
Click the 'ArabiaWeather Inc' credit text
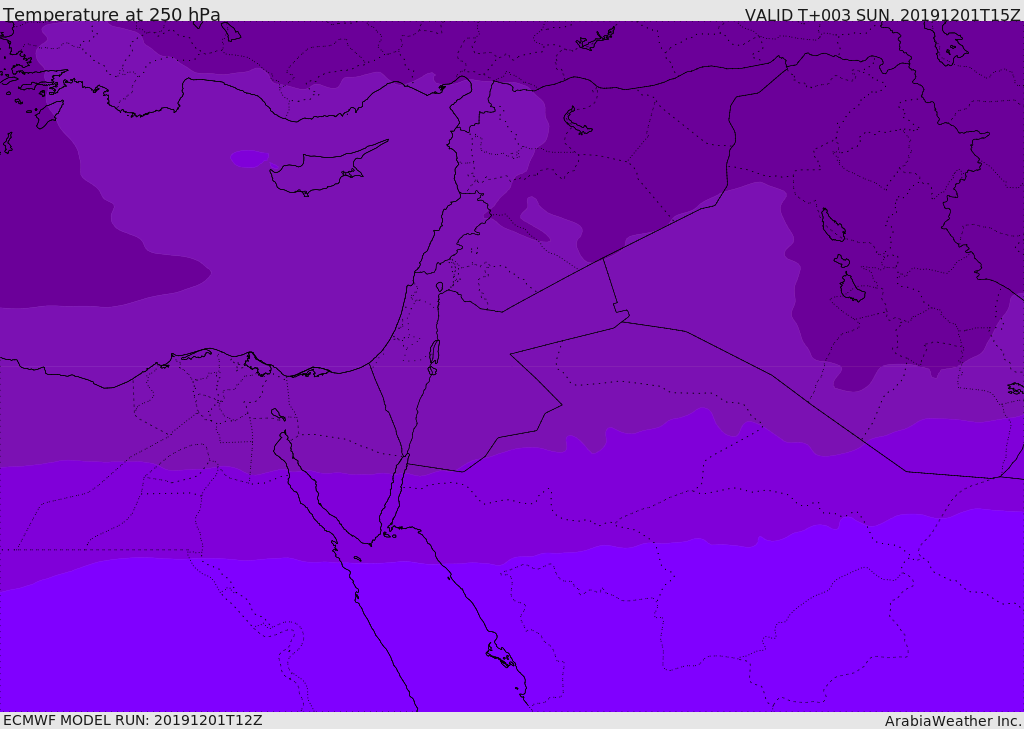(952, 721)
